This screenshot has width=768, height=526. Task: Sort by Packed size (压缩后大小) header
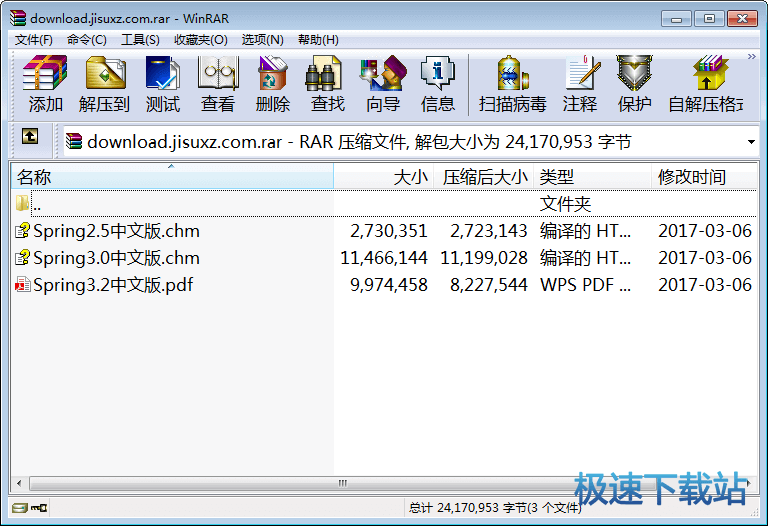point(483,177)
